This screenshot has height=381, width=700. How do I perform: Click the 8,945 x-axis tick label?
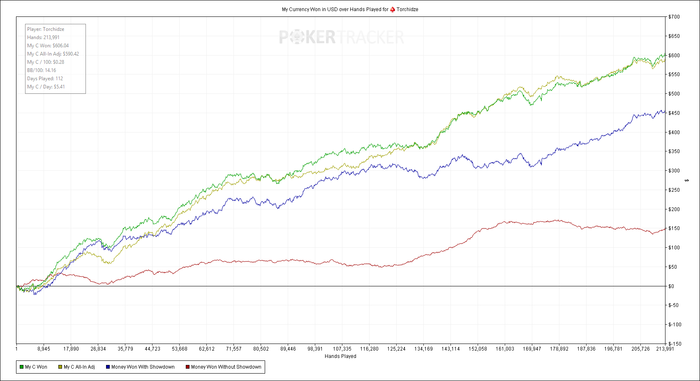44,349
